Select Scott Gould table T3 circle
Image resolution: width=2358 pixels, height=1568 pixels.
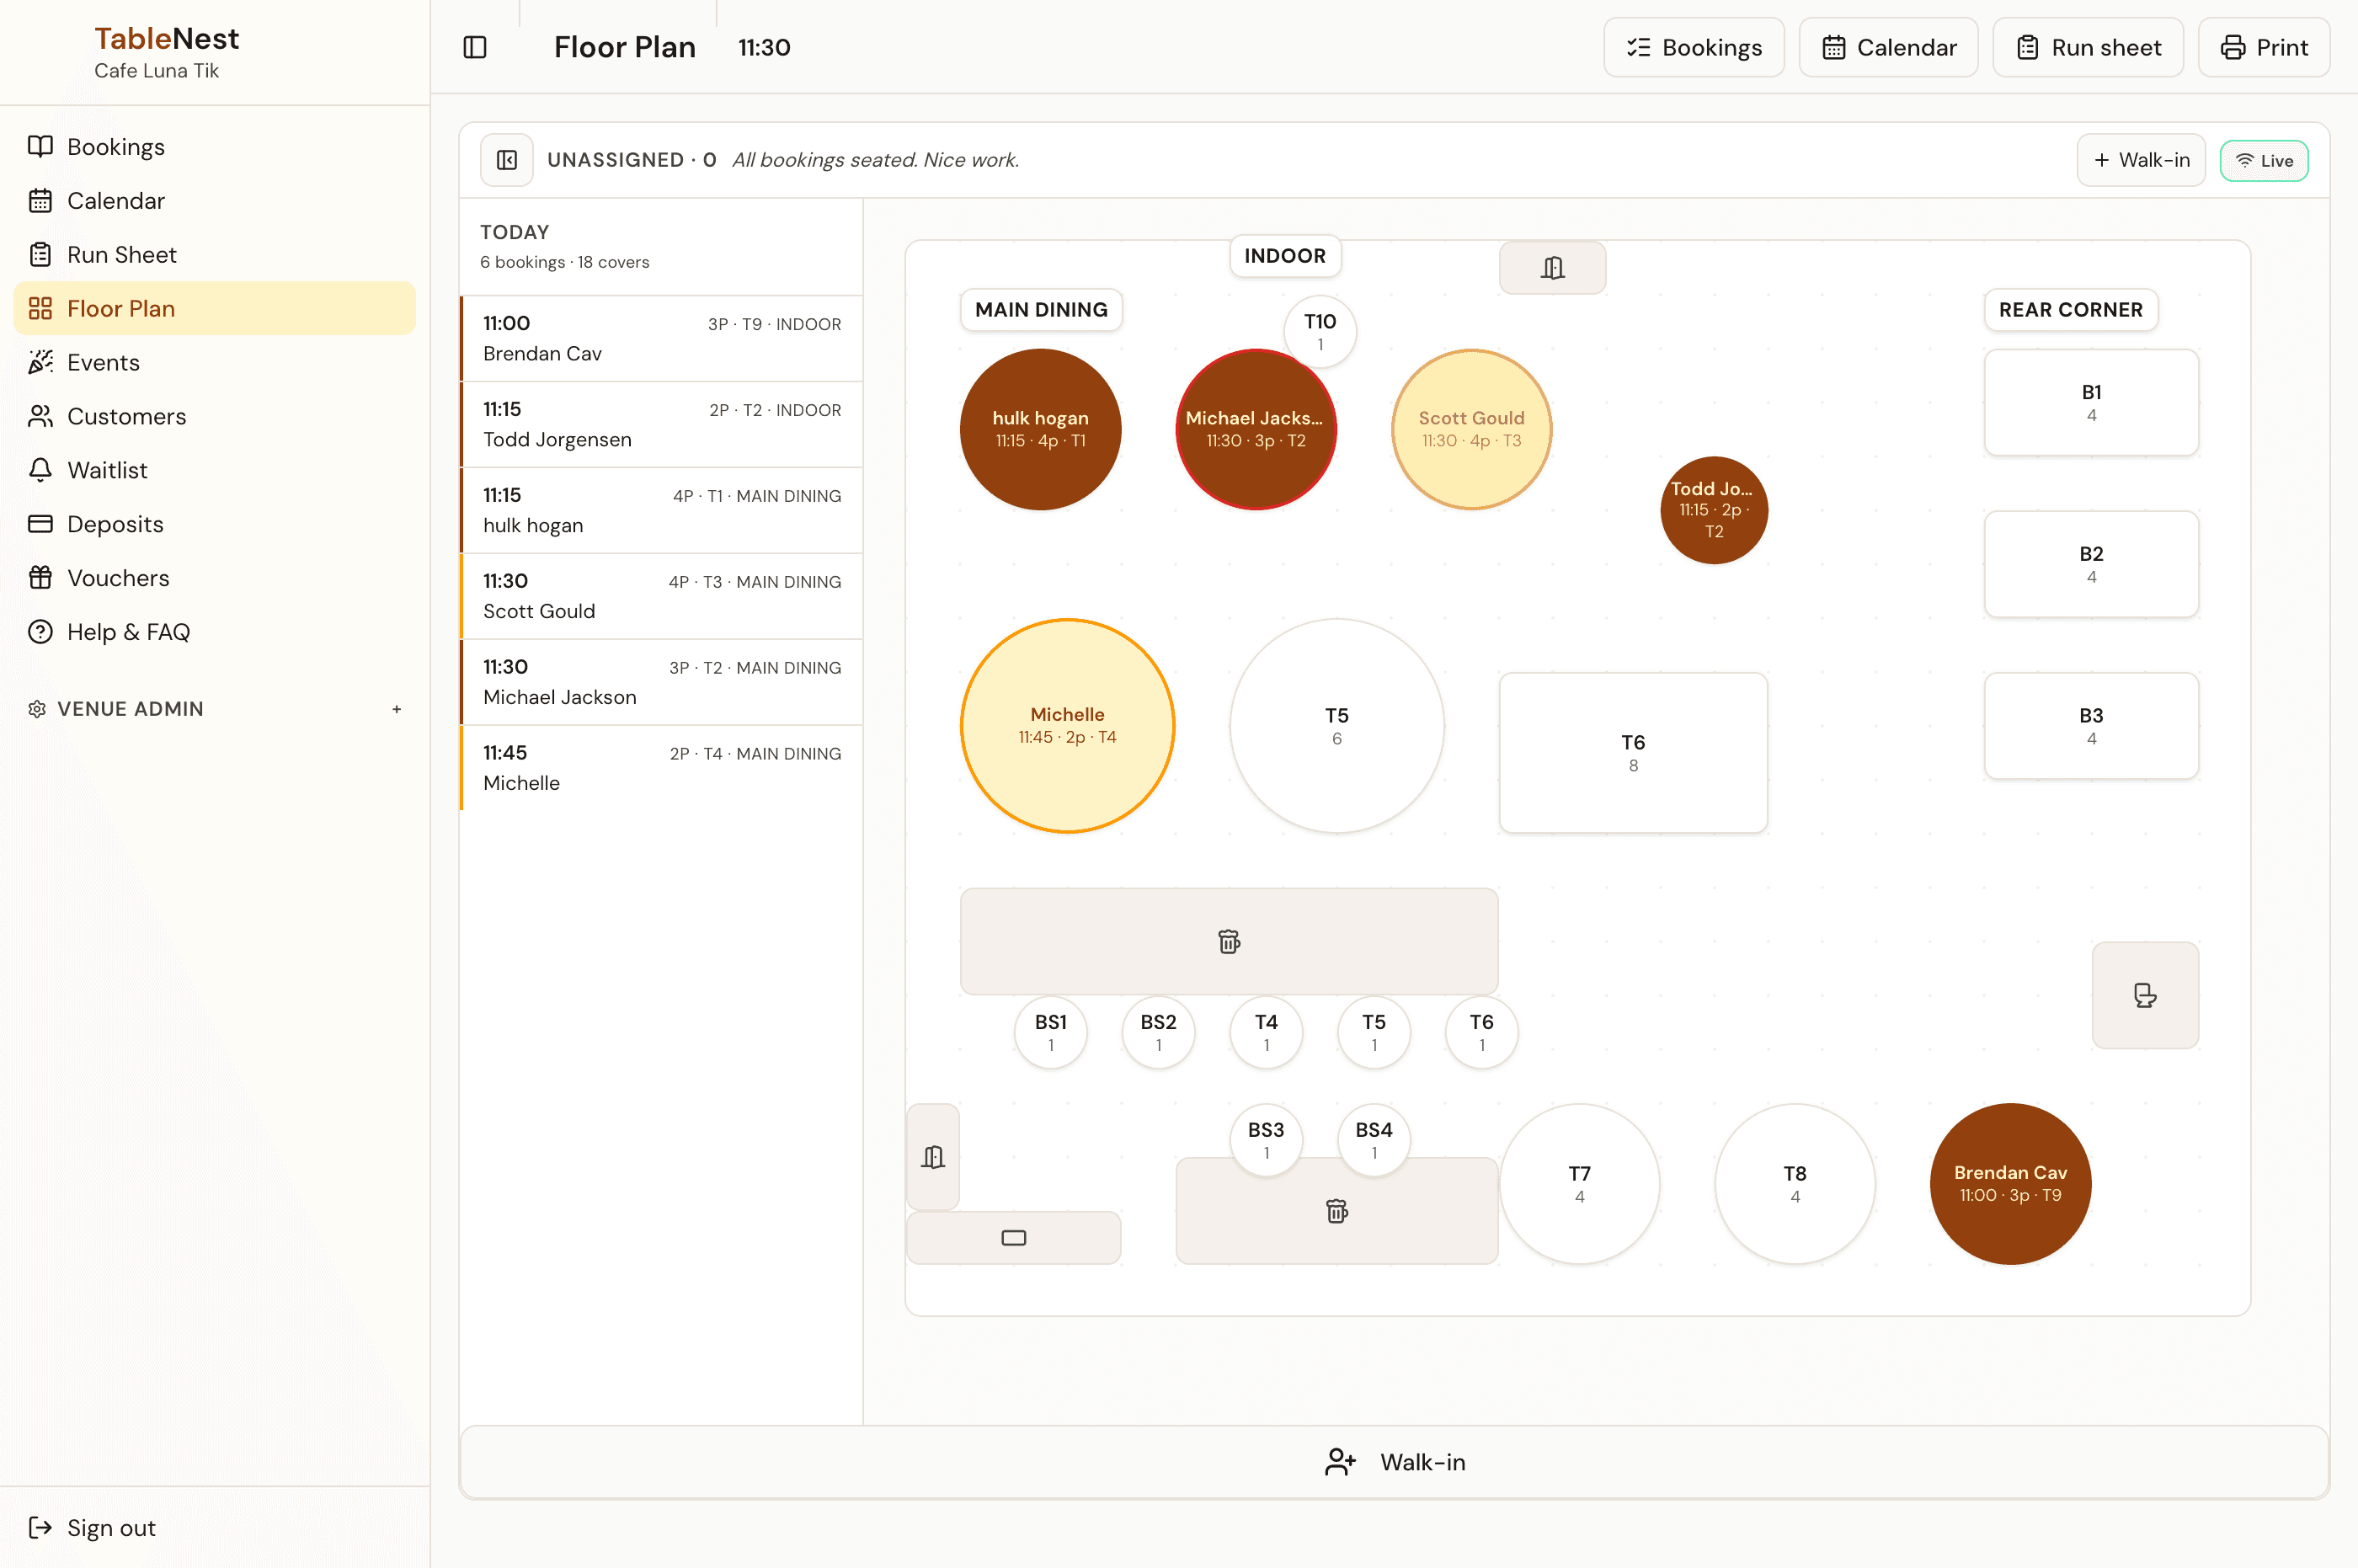click(1471, 429)
